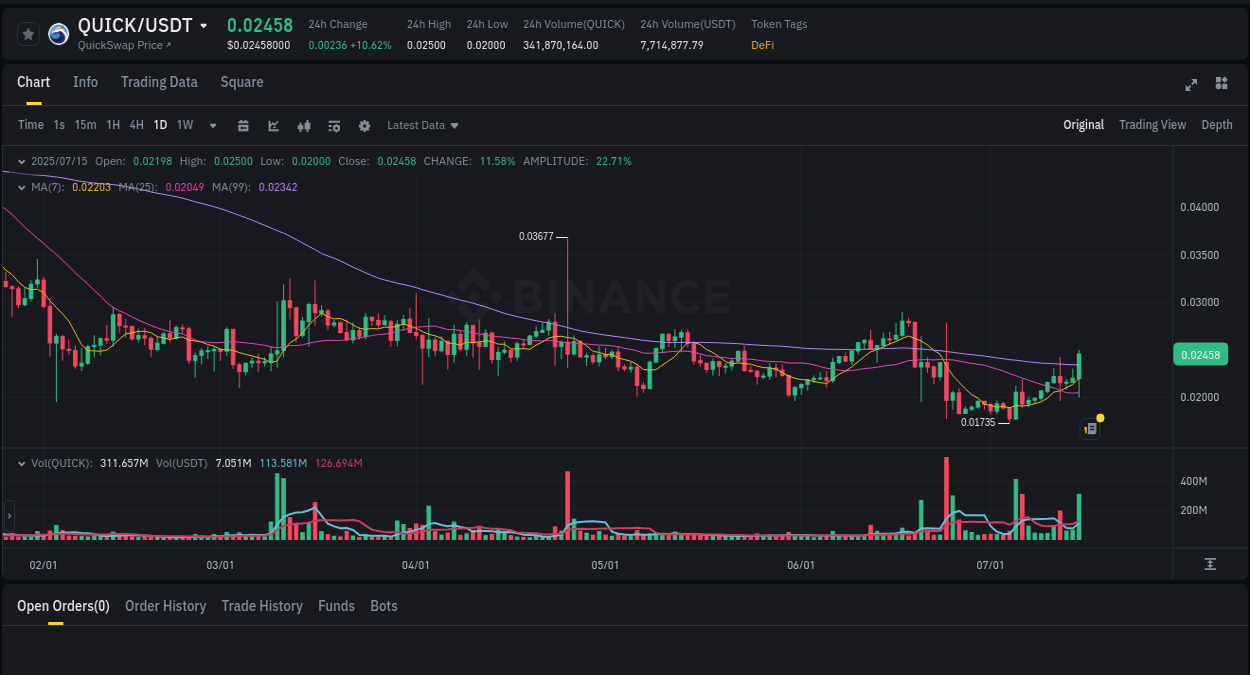
Task: Click the DeFi token tag
Action: click(x=761, y=45)
